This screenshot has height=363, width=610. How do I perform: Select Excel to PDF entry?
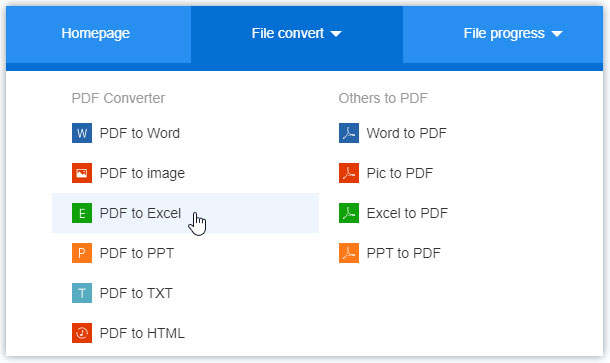407,213
